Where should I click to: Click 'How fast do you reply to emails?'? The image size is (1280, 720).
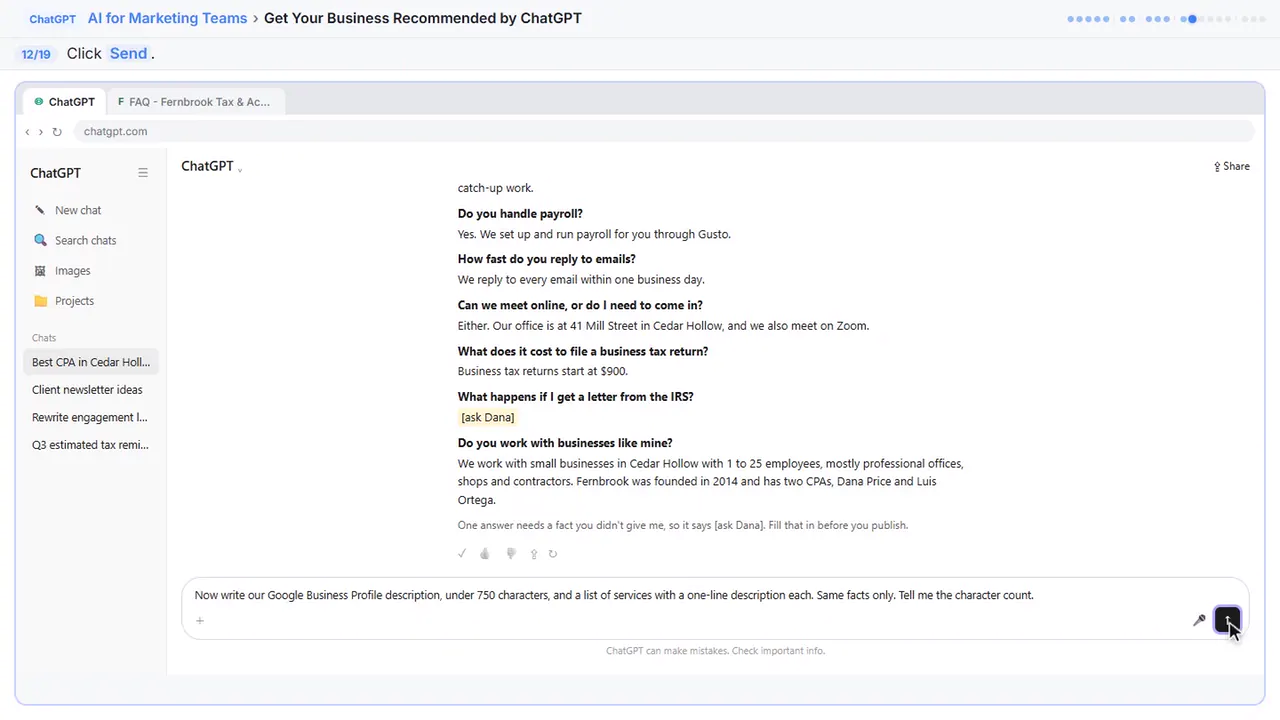click(x=547, y=259)
